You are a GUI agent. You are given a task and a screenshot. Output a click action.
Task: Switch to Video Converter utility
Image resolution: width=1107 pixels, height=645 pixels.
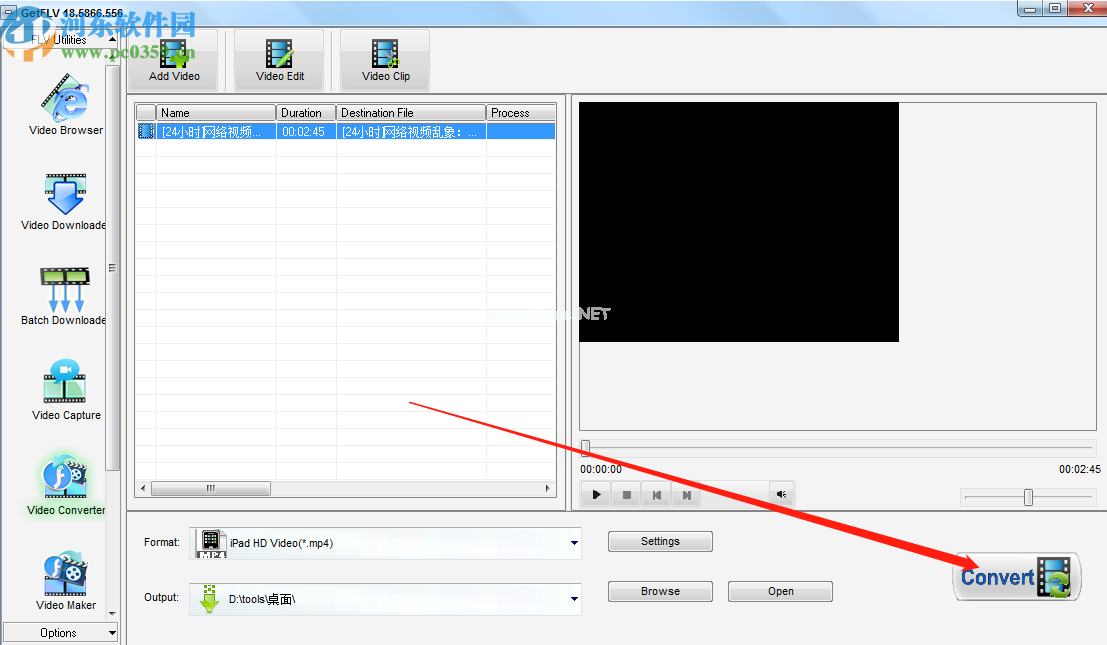(66, 485)
